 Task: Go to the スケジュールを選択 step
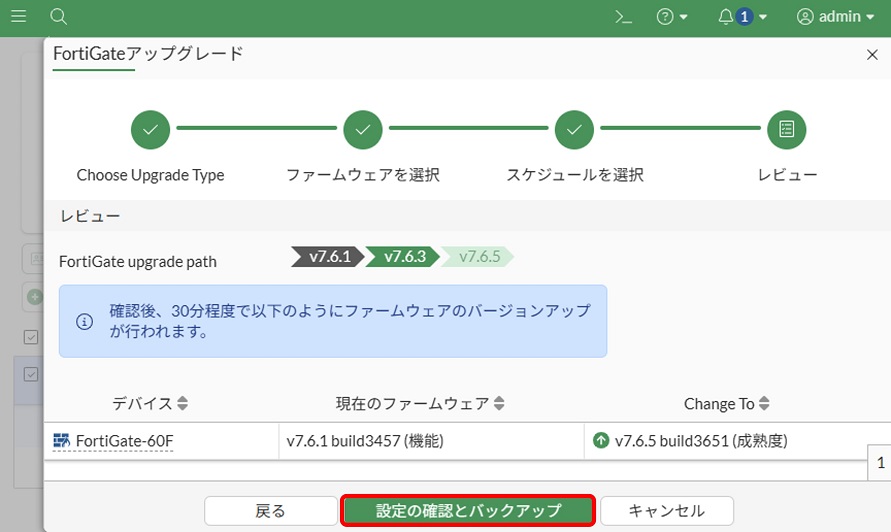[x=575, y=129]
